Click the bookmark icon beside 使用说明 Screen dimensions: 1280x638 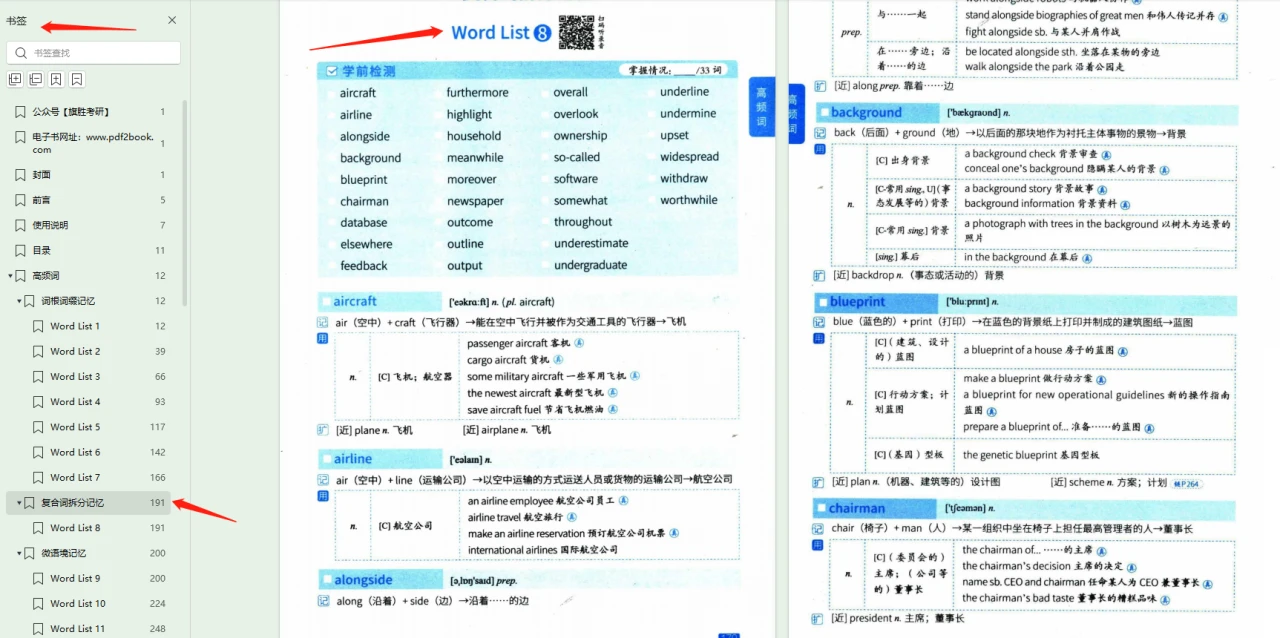coord(21,225)
